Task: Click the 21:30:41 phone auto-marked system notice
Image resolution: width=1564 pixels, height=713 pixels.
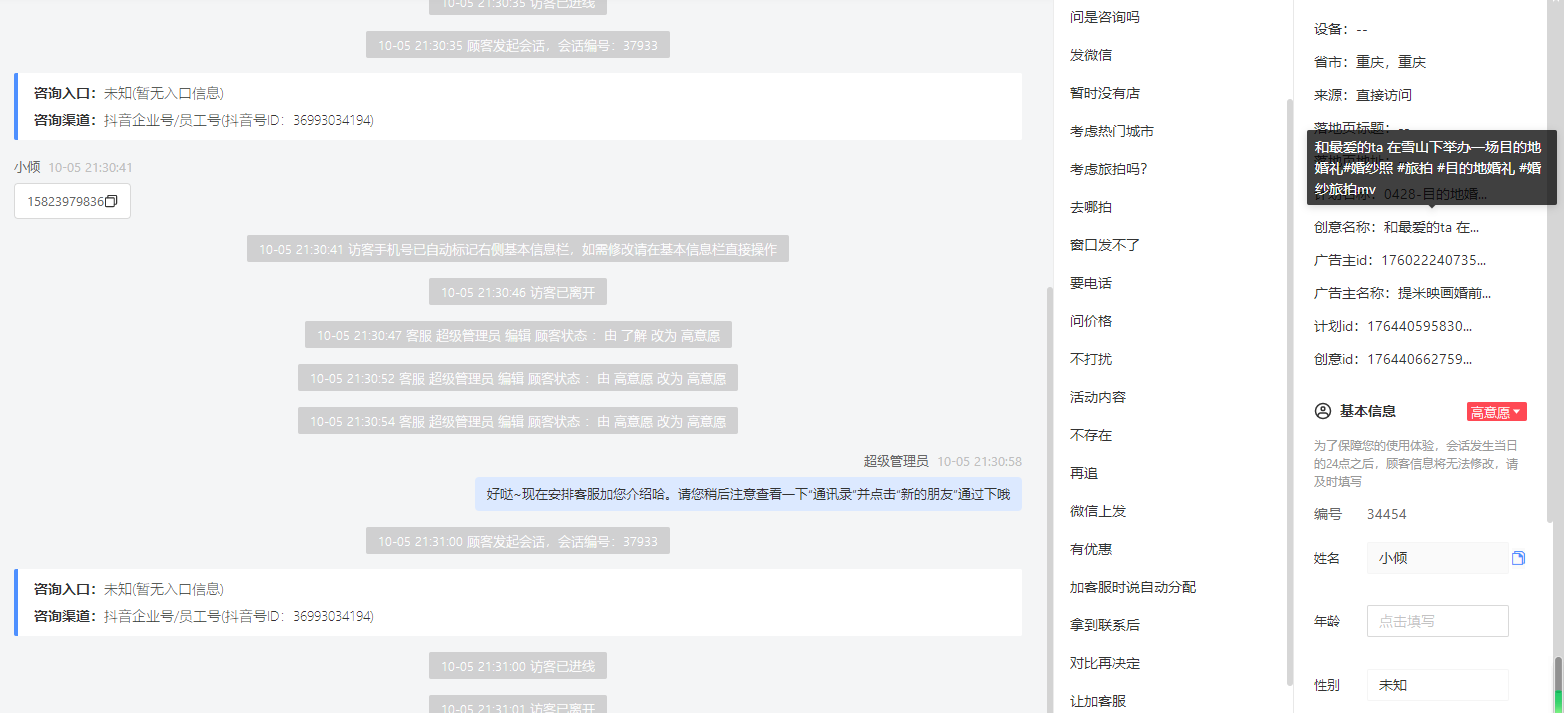Action: [518, 249]
